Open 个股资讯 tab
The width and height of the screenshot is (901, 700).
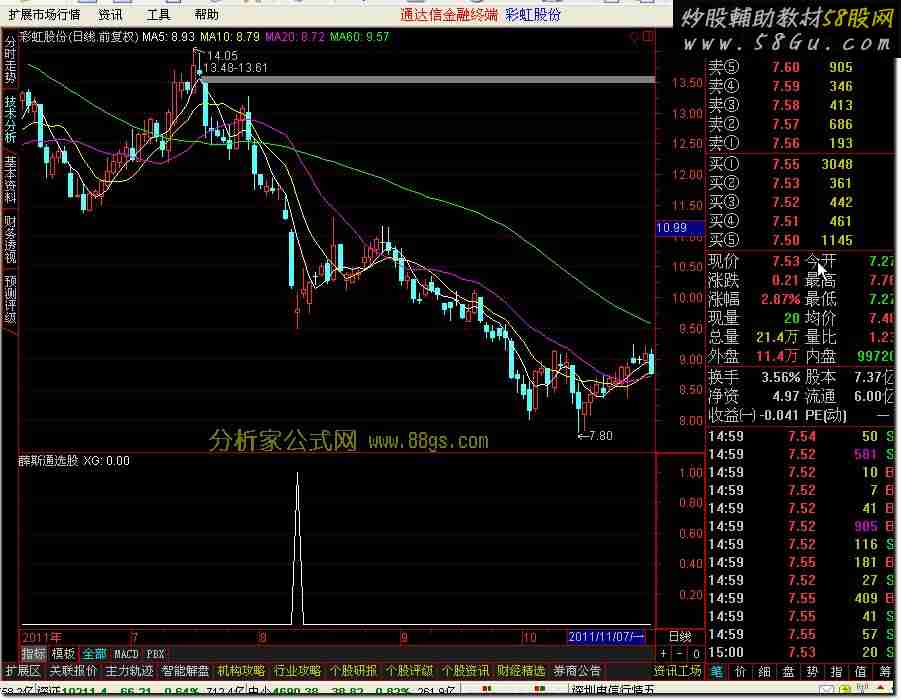click(465, 671)
